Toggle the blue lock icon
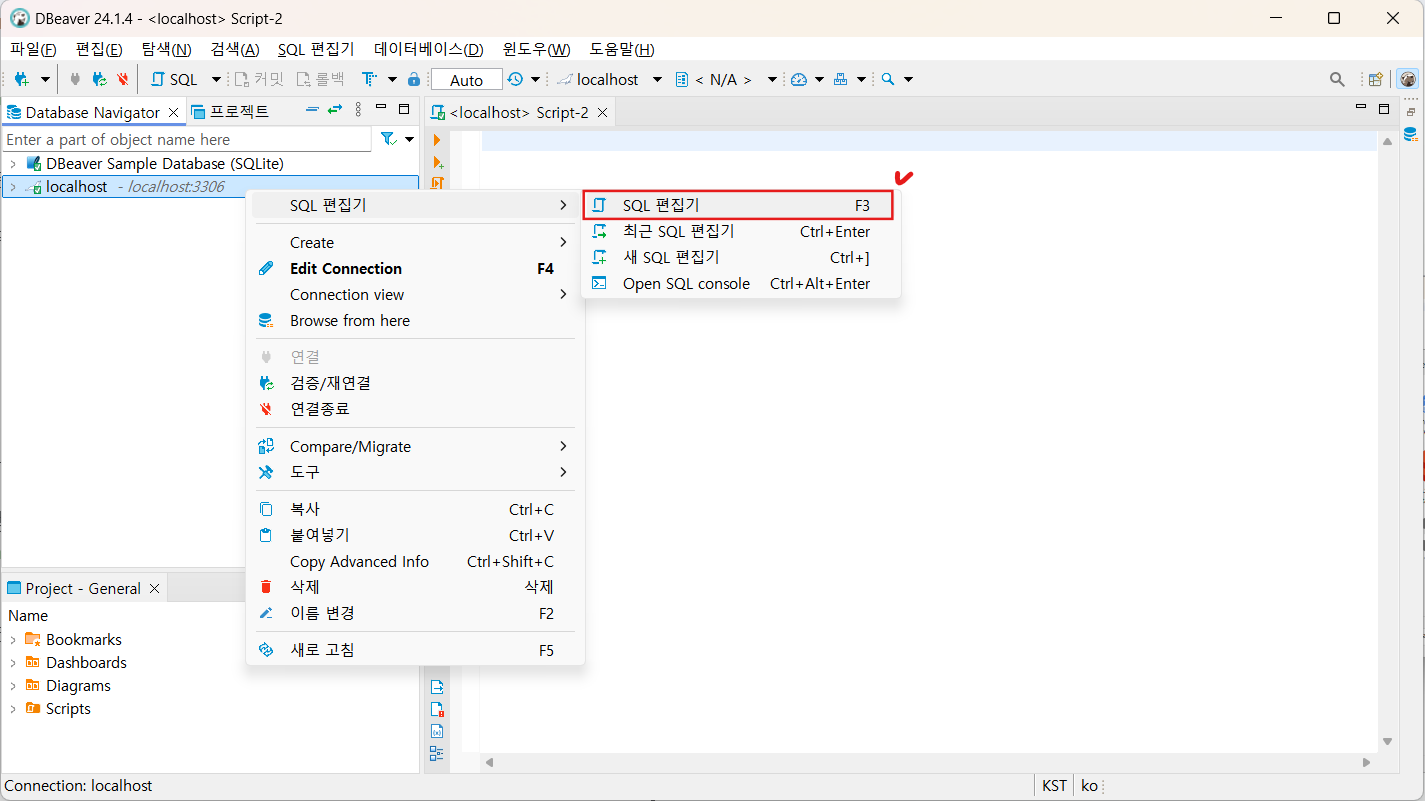 (x=414, y=79)
